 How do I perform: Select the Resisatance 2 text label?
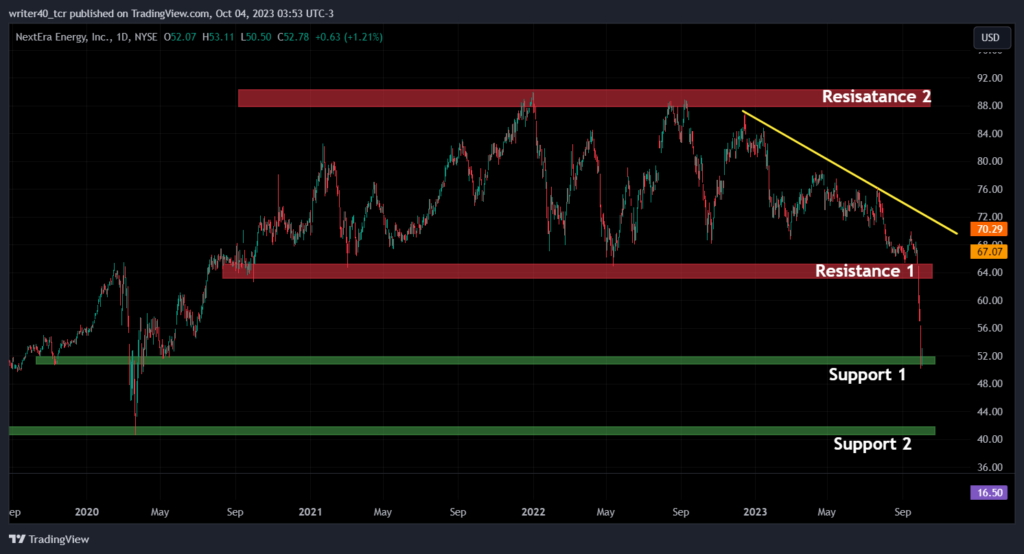pos(876,97)
